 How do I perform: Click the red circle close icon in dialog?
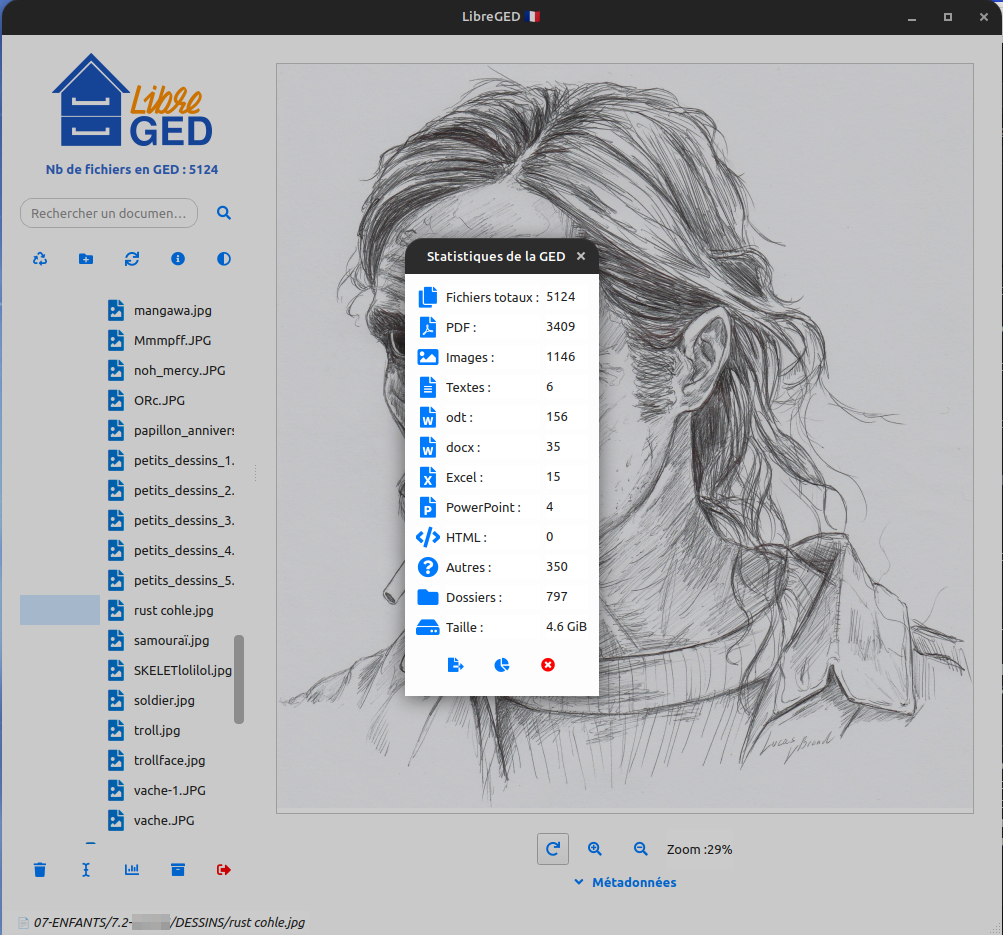click(x=548, y=665)
